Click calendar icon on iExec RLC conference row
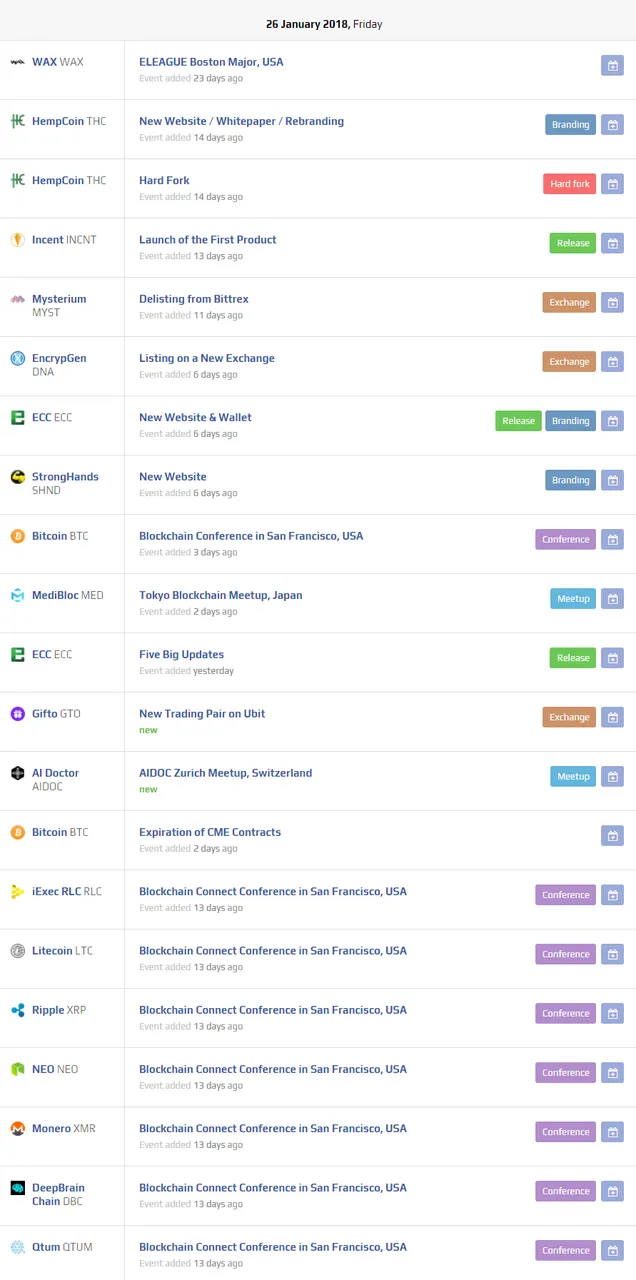Screen dimensions: 636x1280 [x=612, y=895]
